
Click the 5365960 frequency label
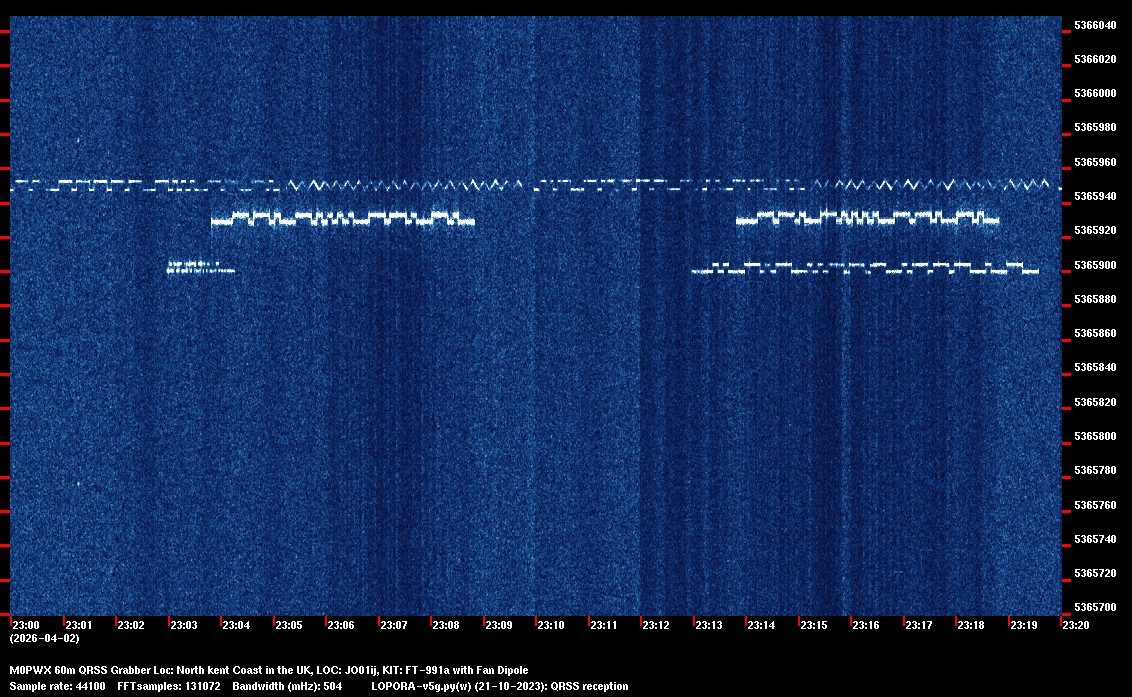1095,162
